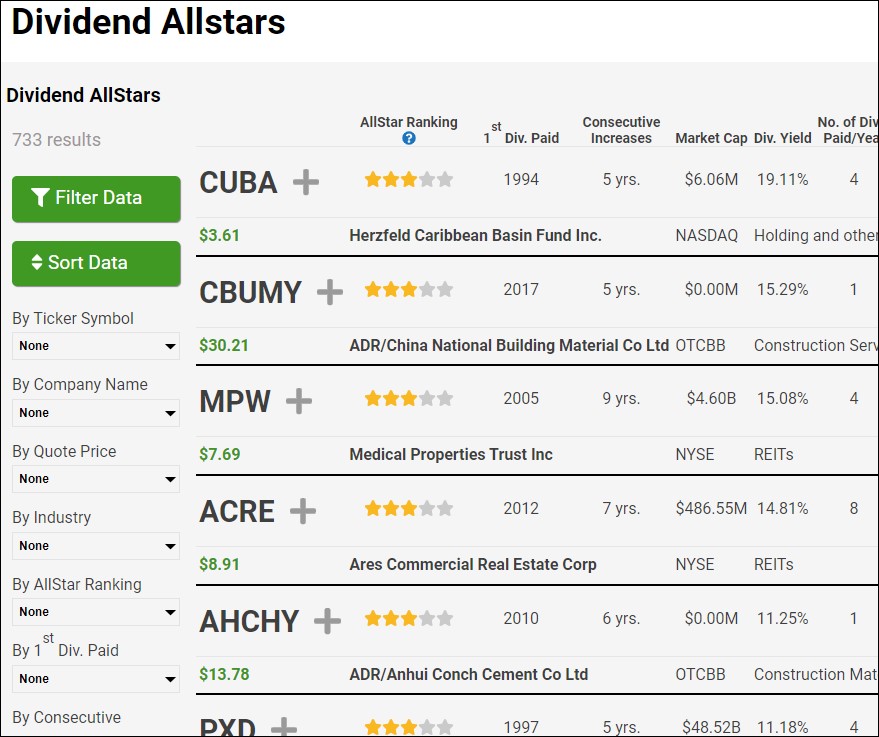Click the plus icon next to CUBA
The height and width of the screenshot is (737, 879).
(x=306, y=182)
